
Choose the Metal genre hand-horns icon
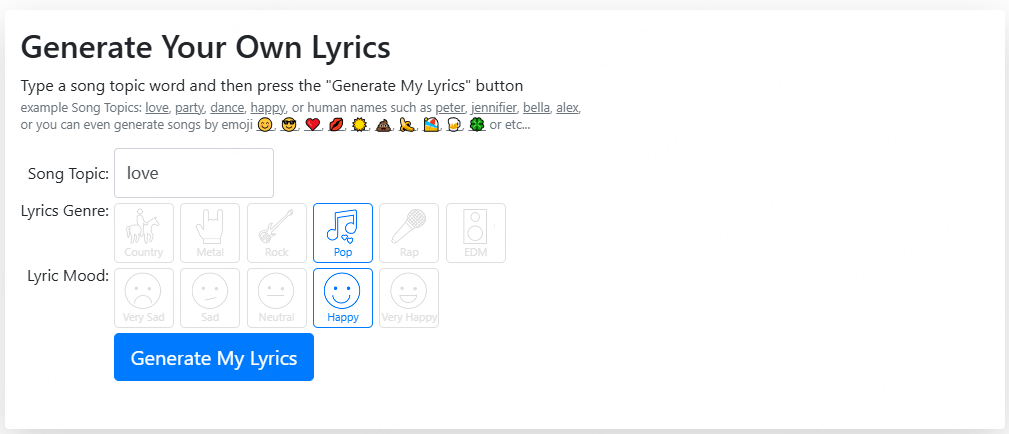point(210,233)
